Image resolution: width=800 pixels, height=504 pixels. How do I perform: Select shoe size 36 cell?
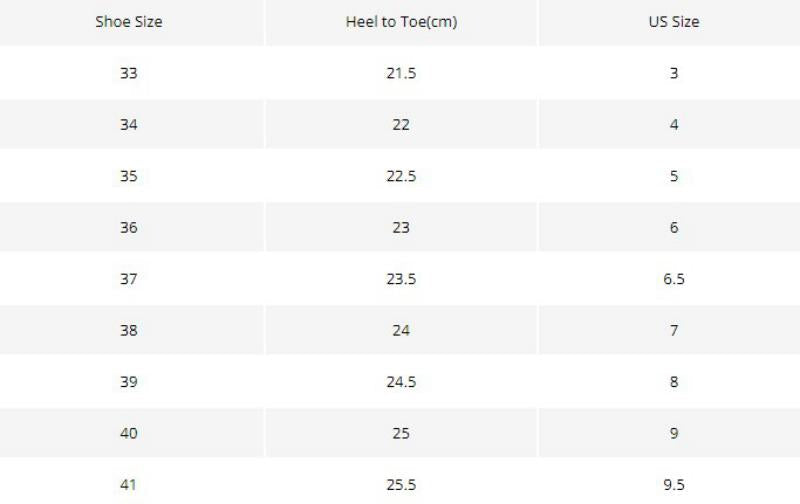[x=129, y=228]
